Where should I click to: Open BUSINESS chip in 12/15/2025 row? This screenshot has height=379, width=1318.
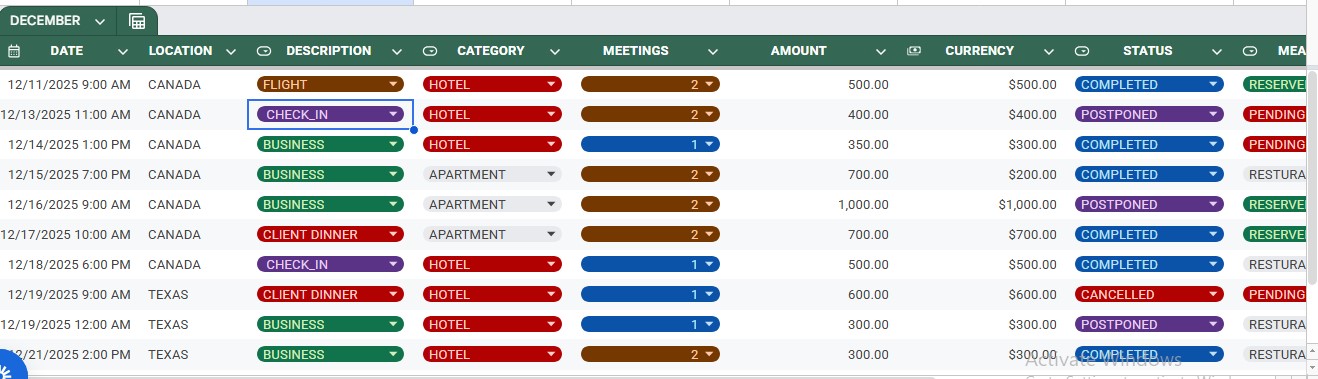394,175
